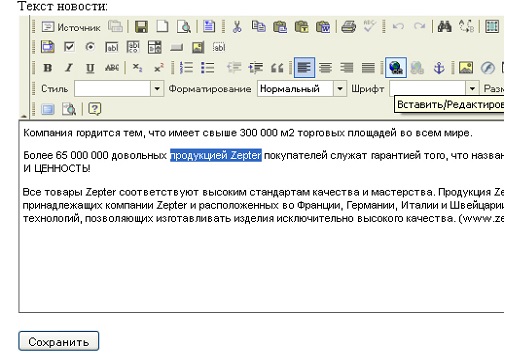505x361 pixels.
Task: Toggle subscript formatting
Action: tap(137, 68)
